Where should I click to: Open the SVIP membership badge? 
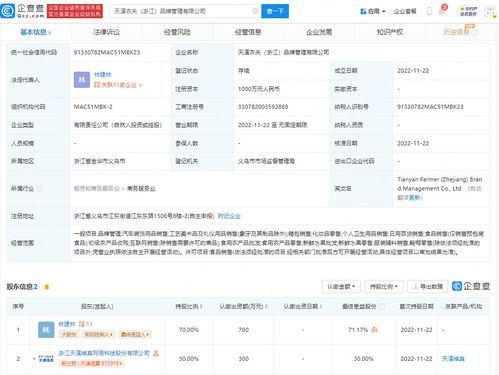(468, 11)
